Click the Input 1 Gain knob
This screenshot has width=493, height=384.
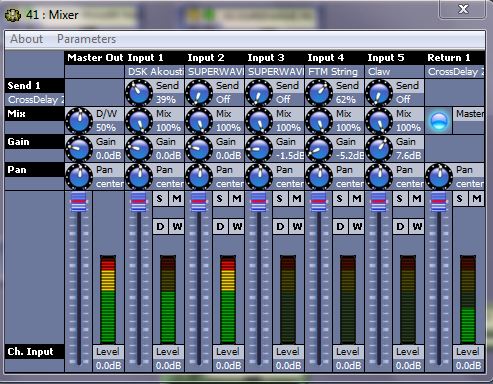point(139,149)
